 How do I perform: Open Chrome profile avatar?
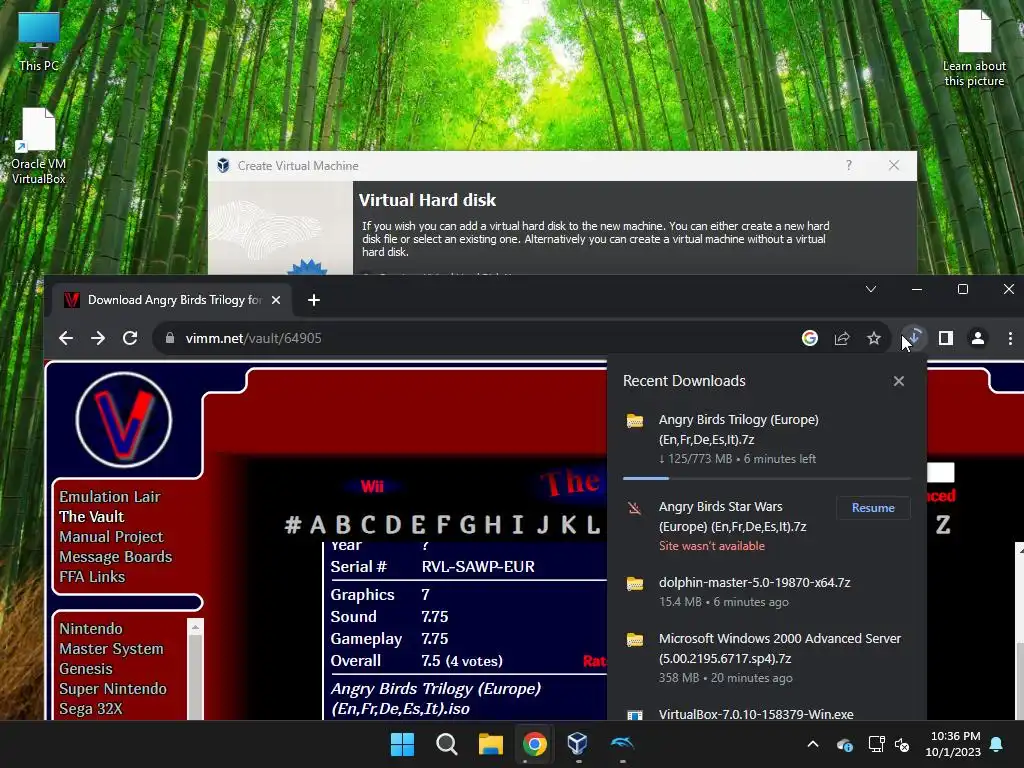tap(978, 338)
